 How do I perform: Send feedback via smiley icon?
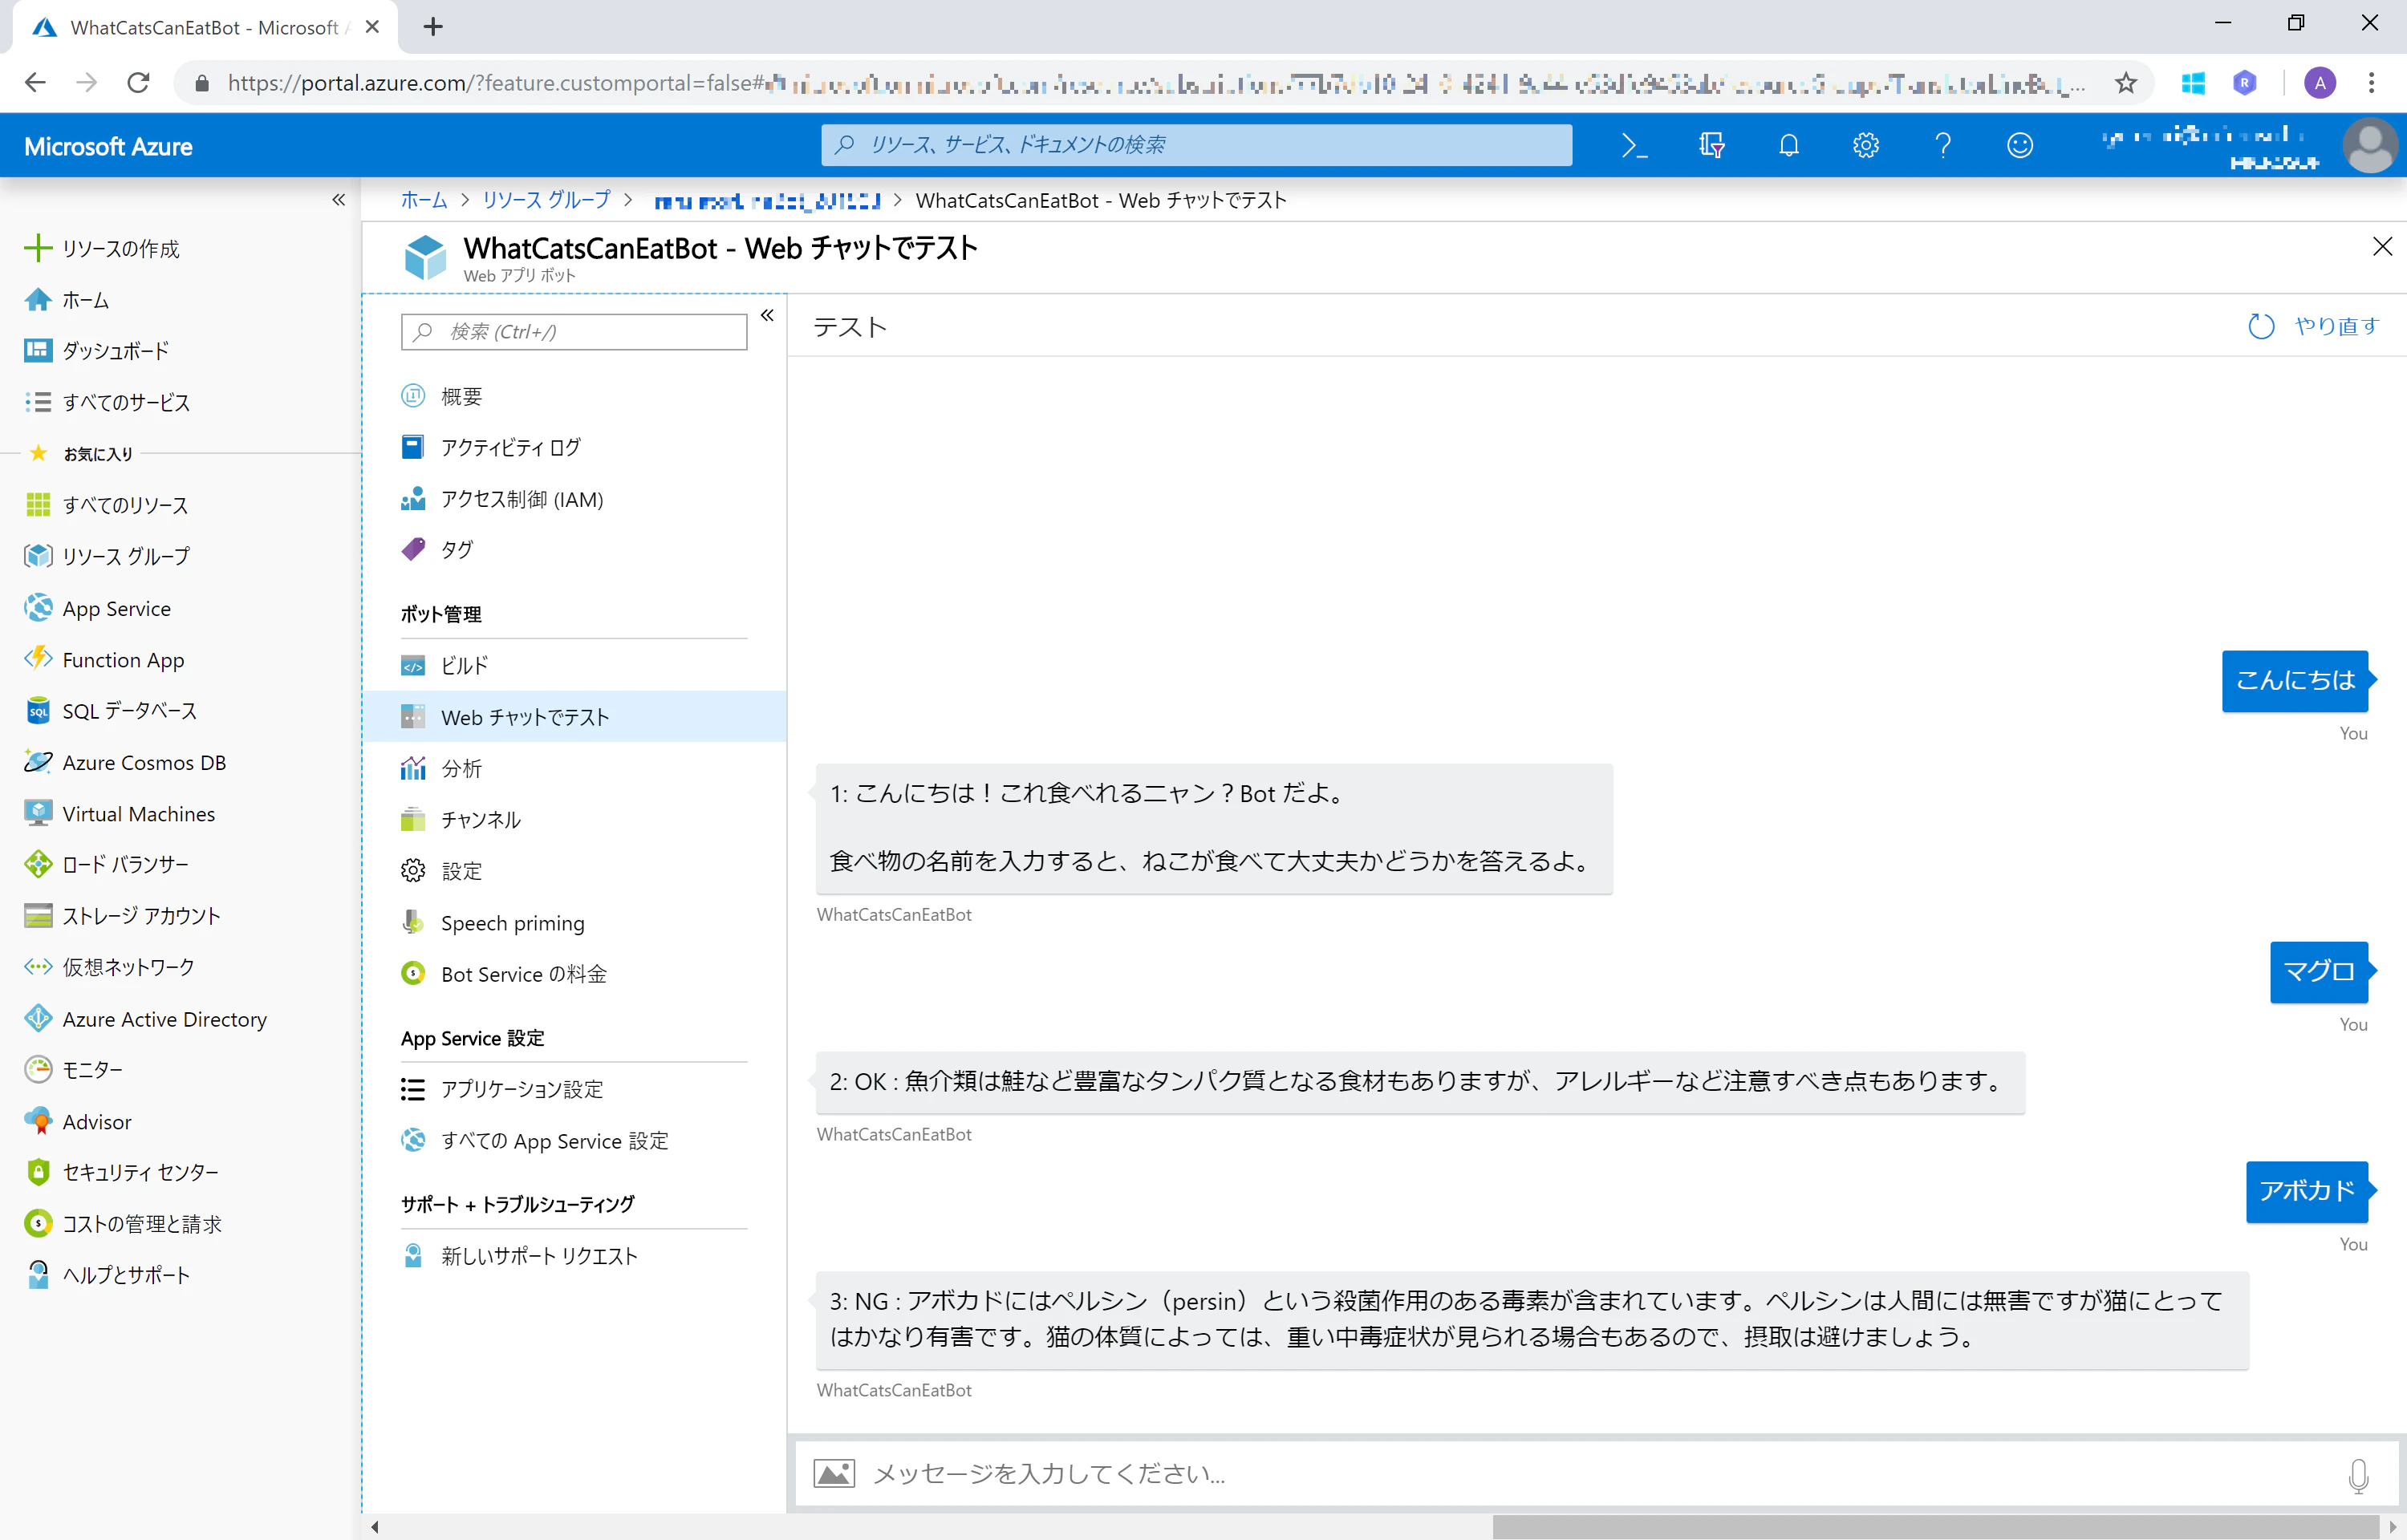click(2020, 146)
